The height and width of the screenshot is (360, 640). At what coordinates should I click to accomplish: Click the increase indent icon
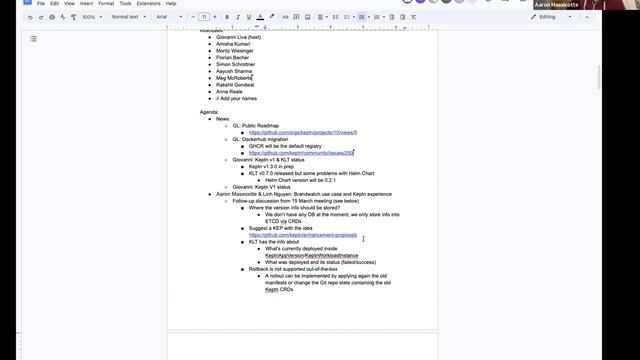click(x=402, y=17)
